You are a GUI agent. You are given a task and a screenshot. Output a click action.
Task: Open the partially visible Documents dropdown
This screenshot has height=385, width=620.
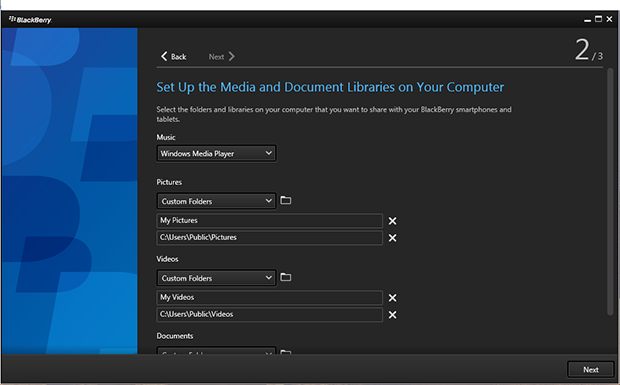tap(217, 351)
